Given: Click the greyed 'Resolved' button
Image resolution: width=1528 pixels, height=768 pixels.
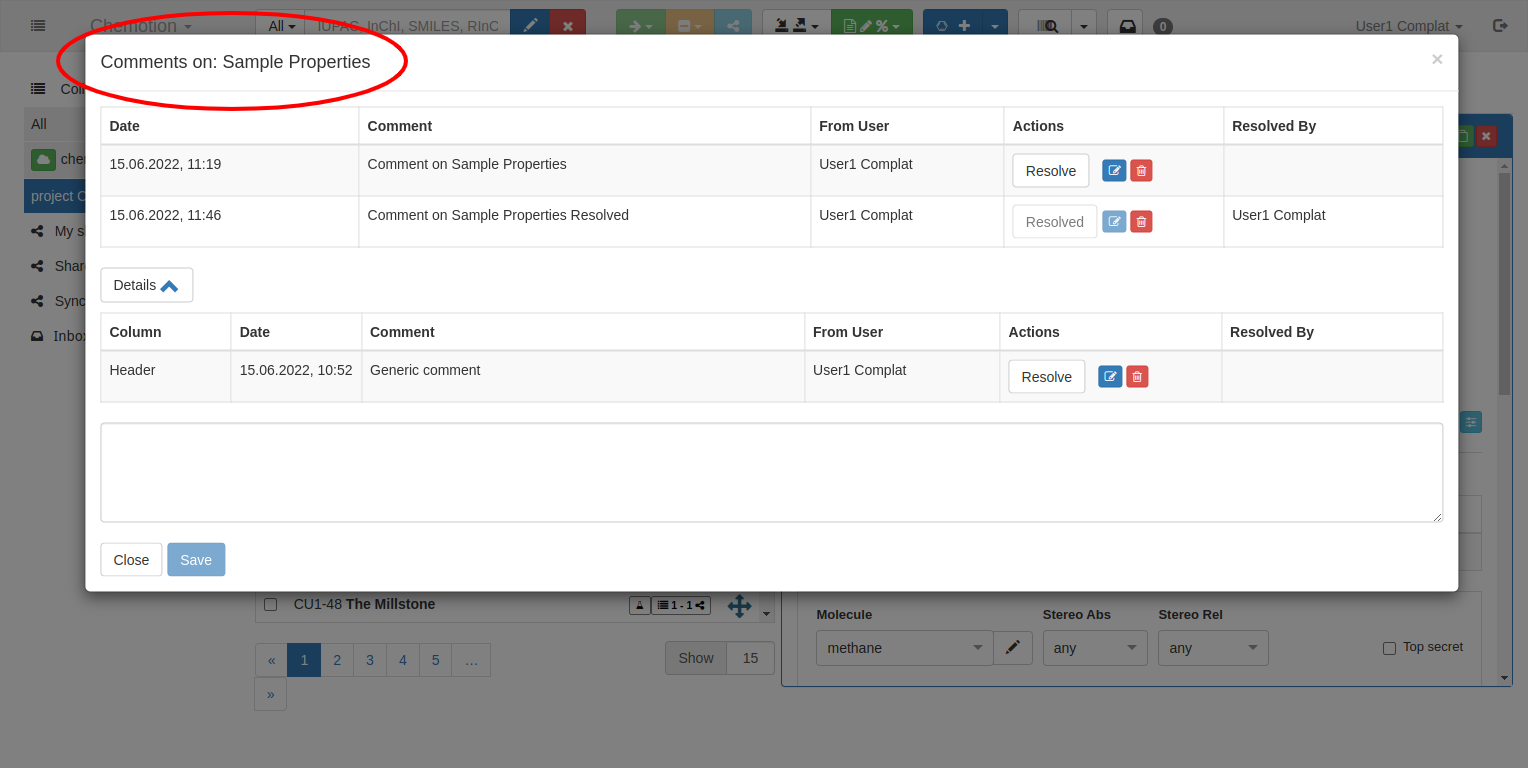Looking at the screenshot, I should 1055,222.
